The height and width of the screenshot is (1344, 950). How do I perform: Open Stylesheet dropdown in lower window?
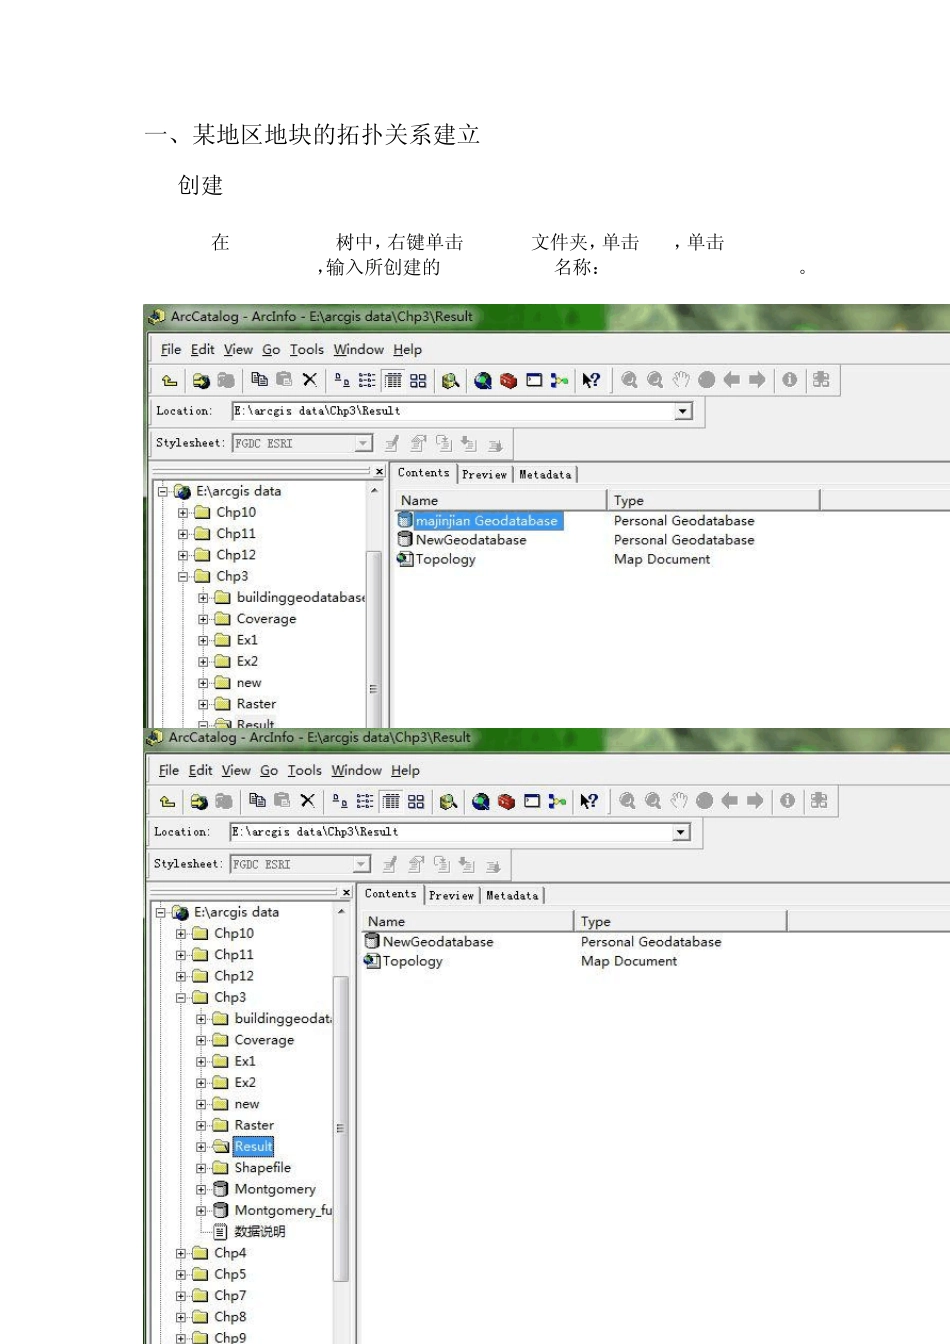pos(361,864)
